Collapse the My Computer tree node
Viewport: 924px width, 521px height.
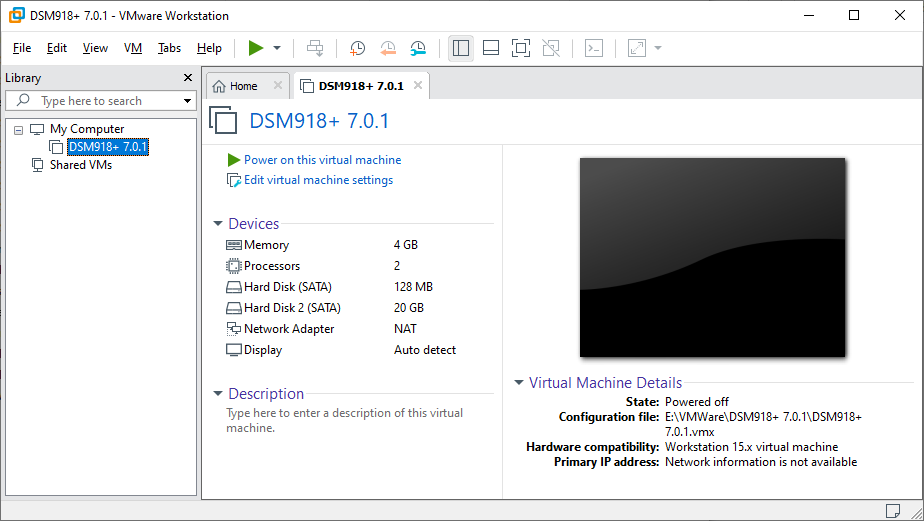pos(19,130)
